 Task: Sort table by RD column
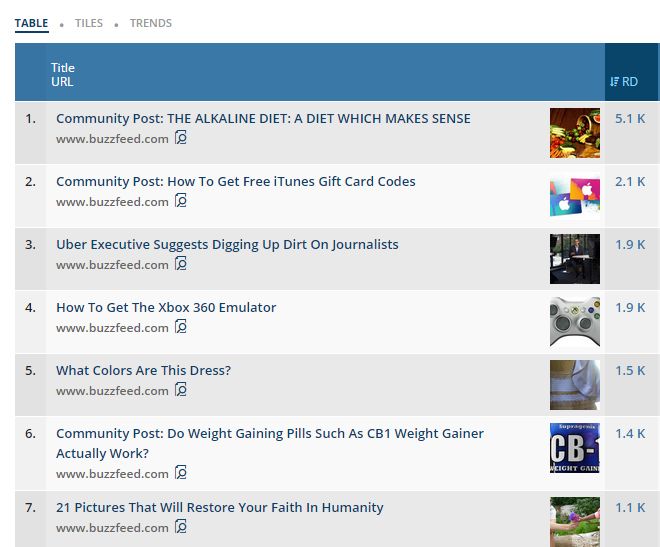click(624, 82)
